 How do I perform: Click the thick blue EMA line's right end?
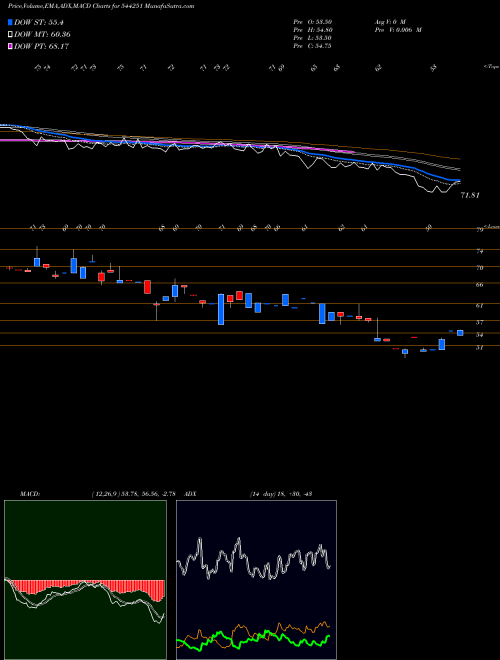(x=457, y=180)
